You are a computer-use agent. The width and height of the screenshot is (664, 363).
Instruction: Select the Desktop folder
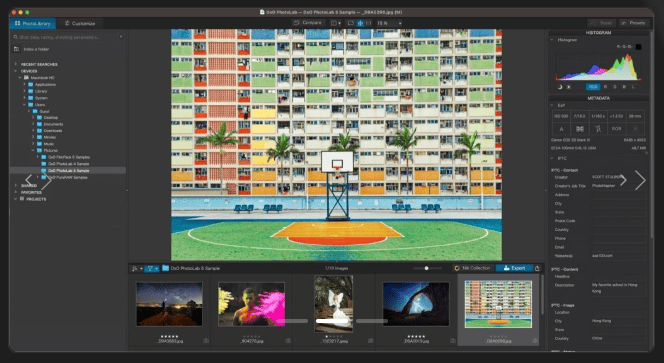point(47,117)
